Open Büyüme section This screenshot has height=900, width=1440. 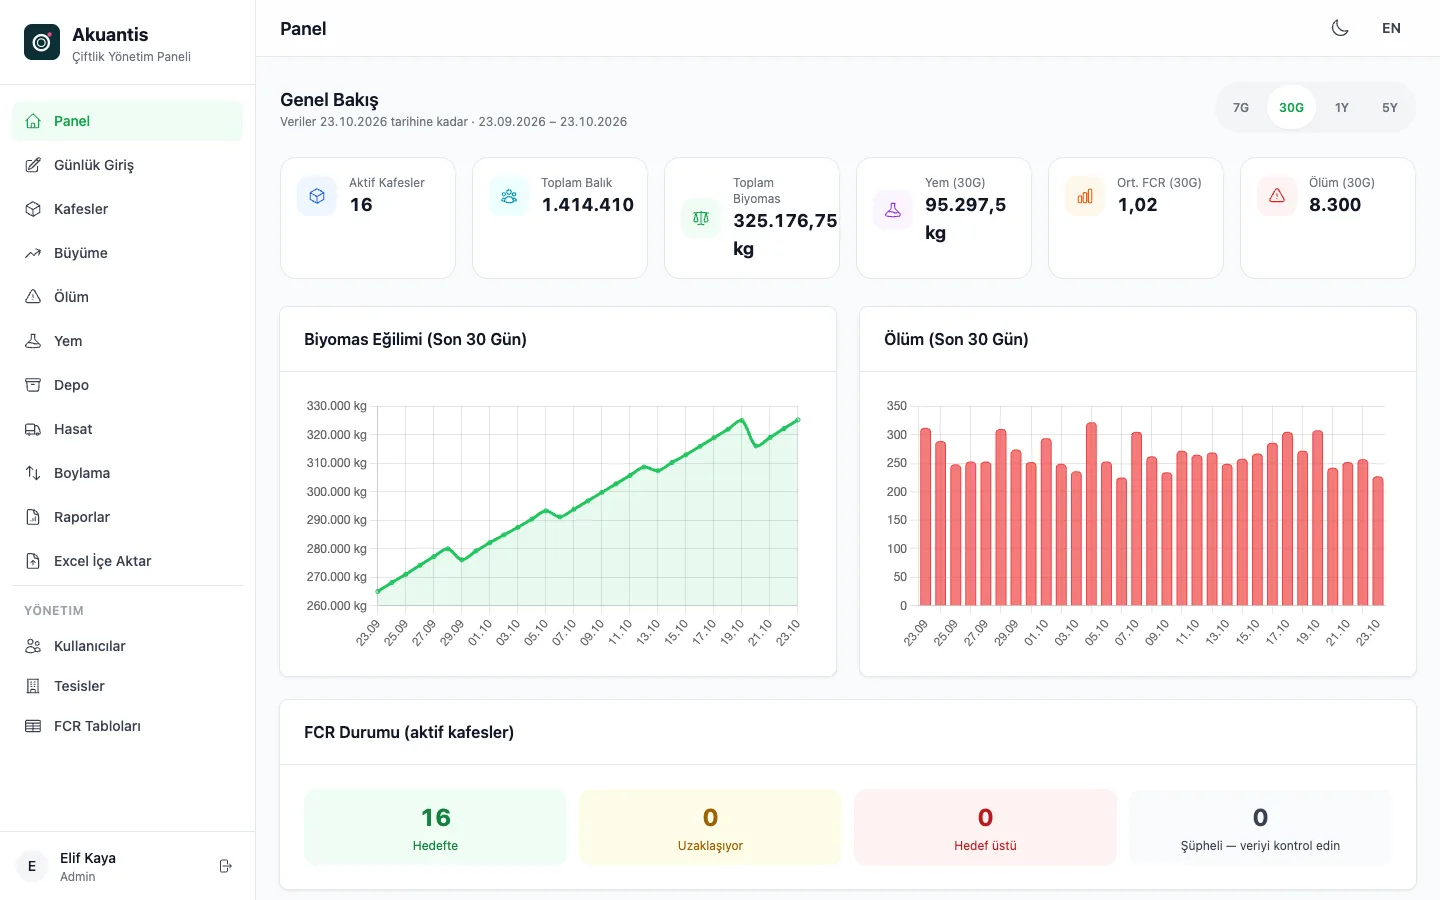127,253
